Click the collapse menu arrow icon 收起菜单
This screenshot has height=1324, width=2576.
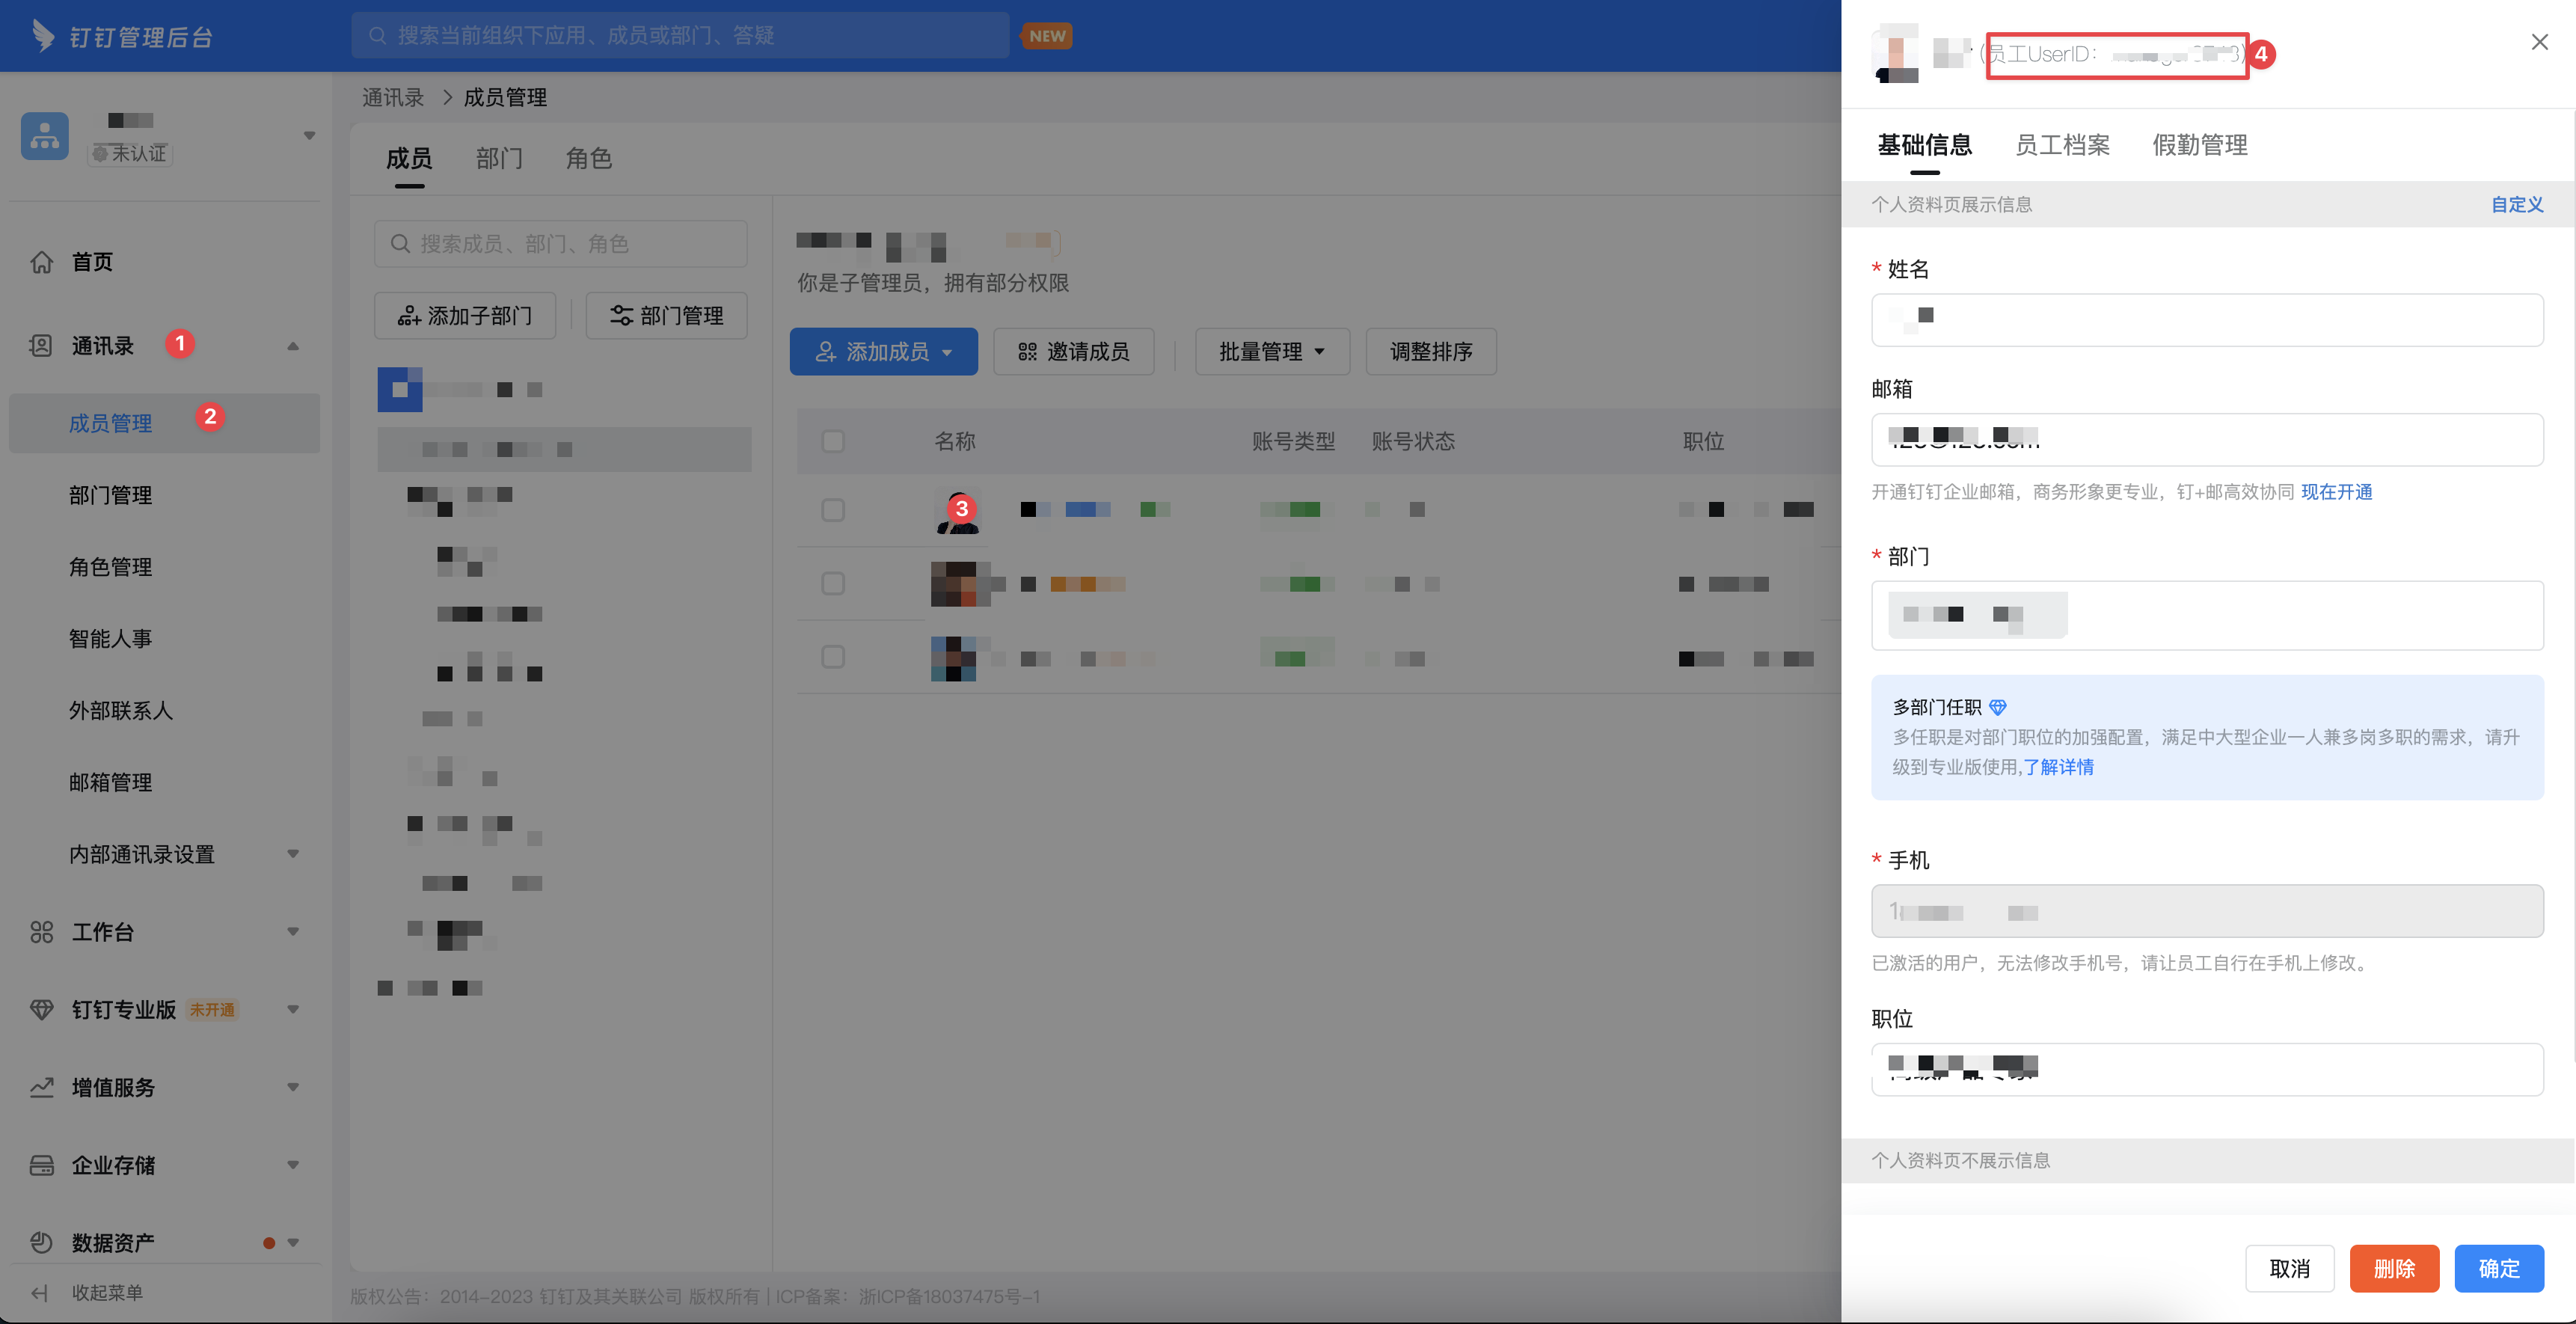40,1293
